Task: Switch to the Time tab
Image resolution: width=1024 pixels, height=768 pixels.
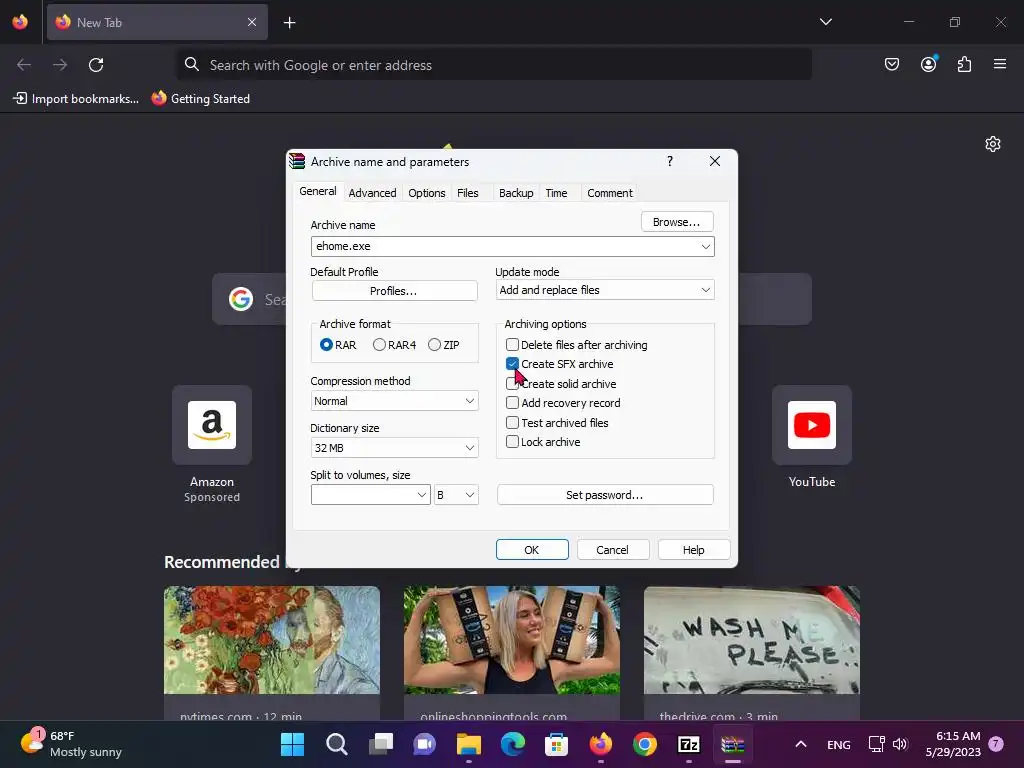Action: 556,193
